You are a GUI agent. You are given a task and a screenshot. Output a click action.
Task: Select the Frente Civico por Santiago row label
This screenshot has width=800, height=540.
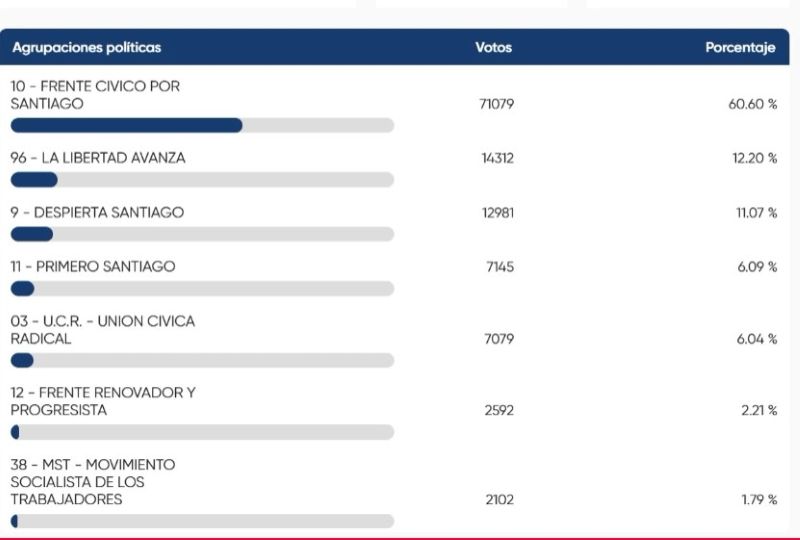click(95, 95)
